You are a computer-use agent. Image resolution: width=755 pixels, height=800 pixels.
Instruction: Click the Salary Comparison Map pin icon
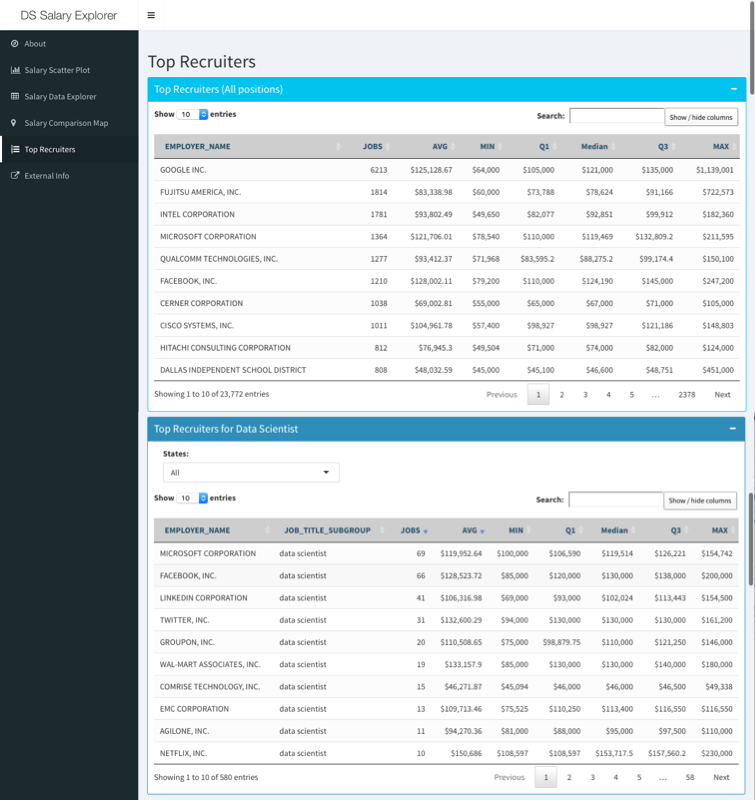coord(14,122)
